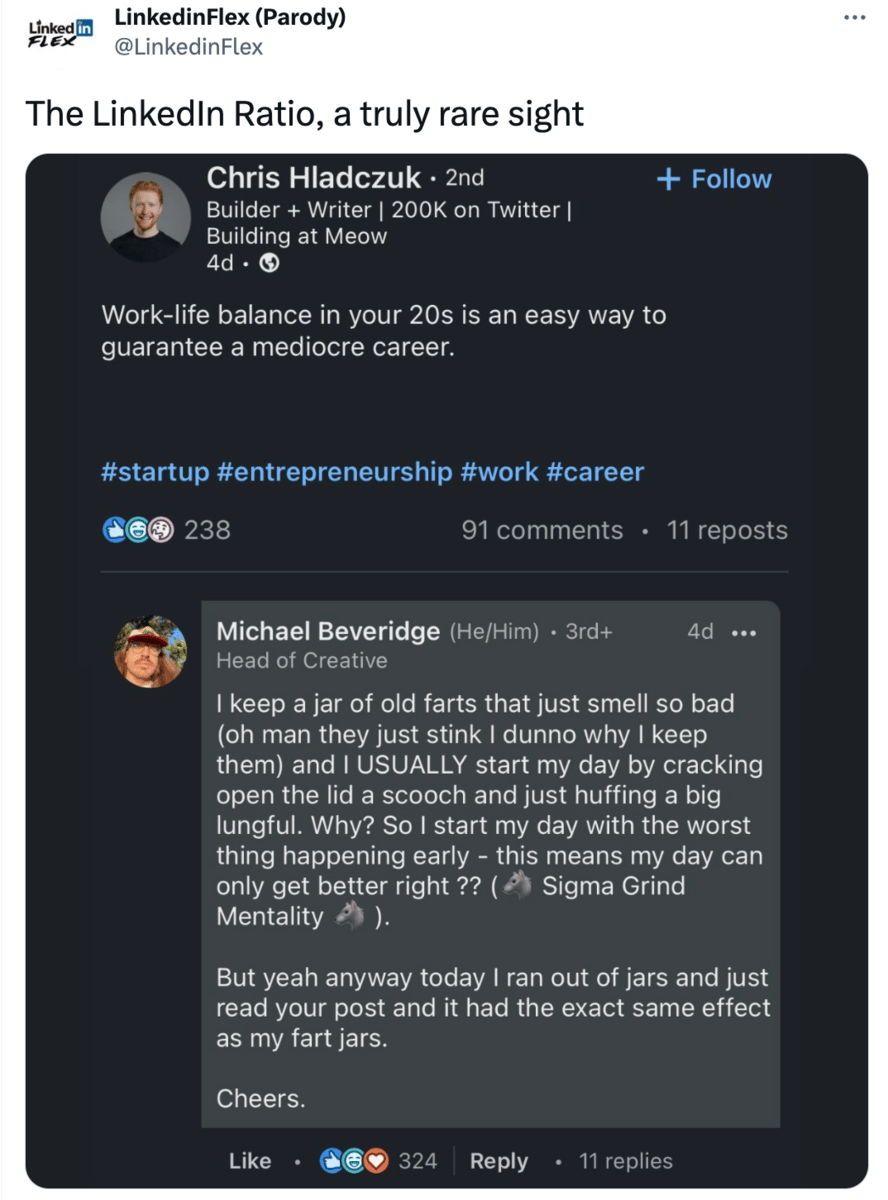Click the comment's reaction icons showing 324
This screenshot has width=888, height=1200.
[x=352, y=1161]
